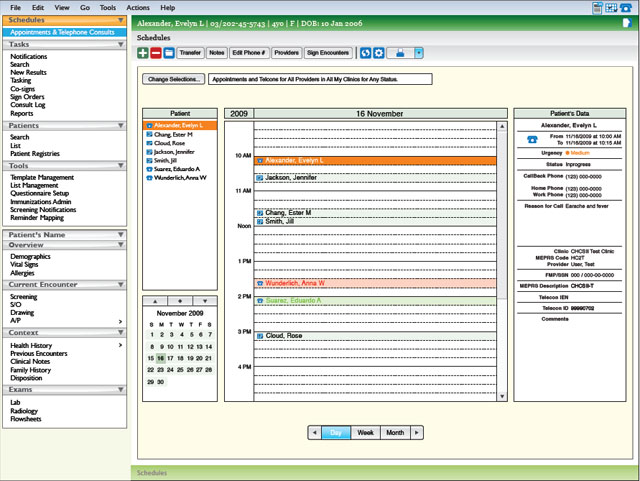The image size is (640, 481).
Task: Click phone icon on Suarez, Eduardo A appointment
Action: (x=260, y=301)
